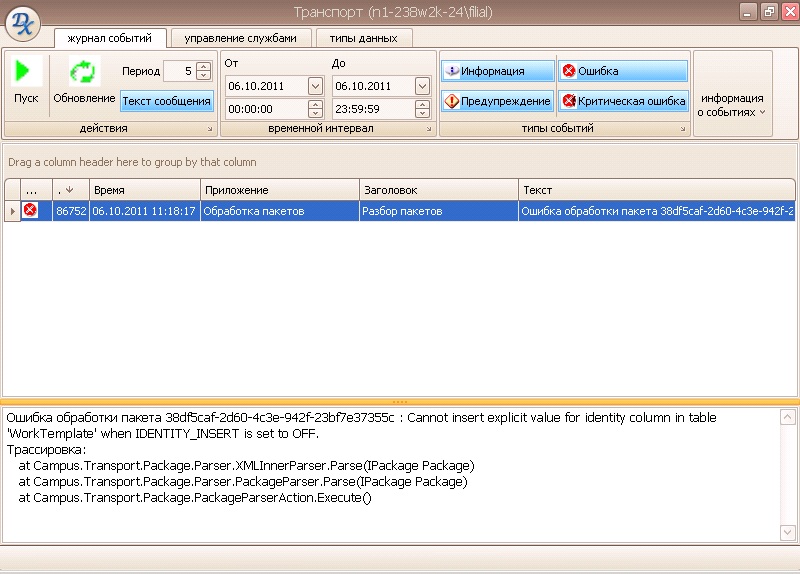The width and height of the screenshot is (800, 574).
Task: Decrease the Период spinner value
Action: (204, 76)
